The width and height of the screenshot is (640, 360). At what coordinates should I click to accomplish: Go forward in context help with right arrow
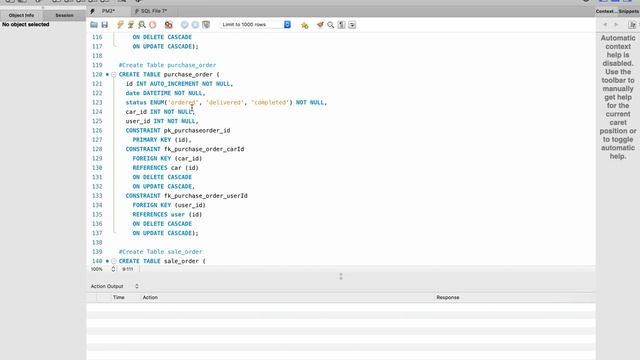616,25
